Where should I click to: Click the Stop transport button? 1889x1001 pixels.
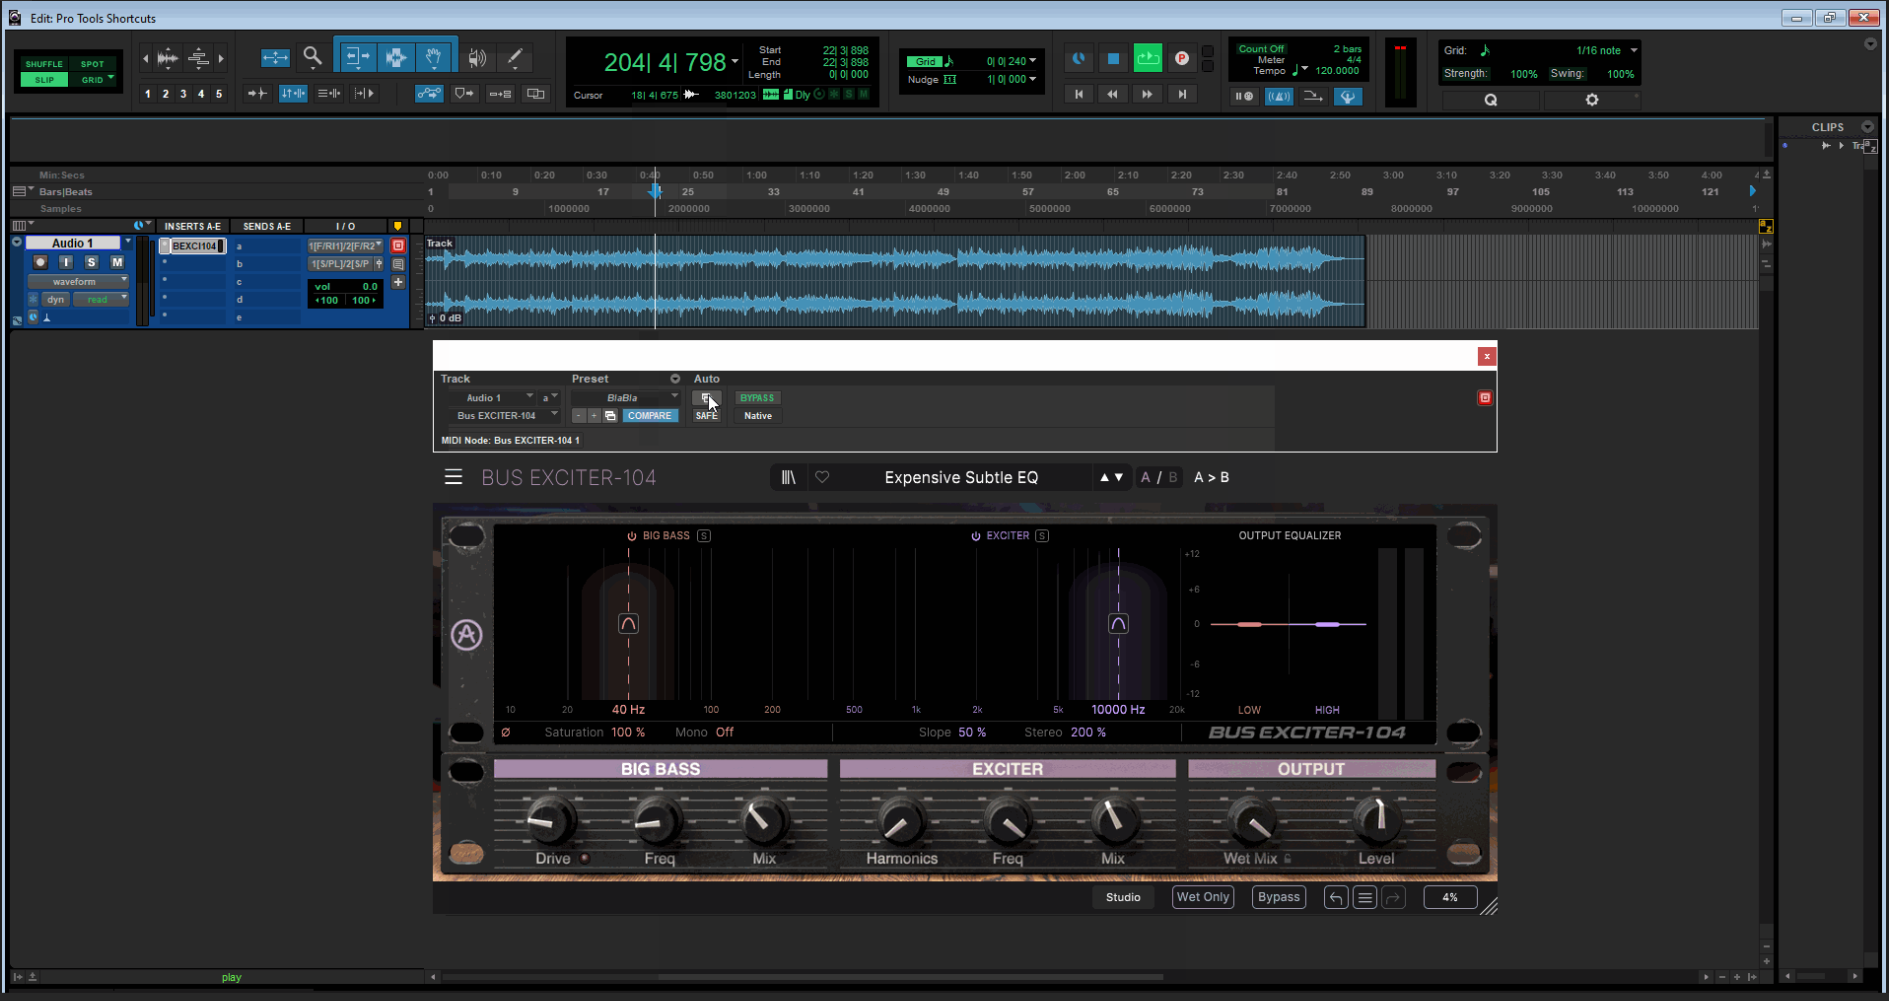[1113, 59]
